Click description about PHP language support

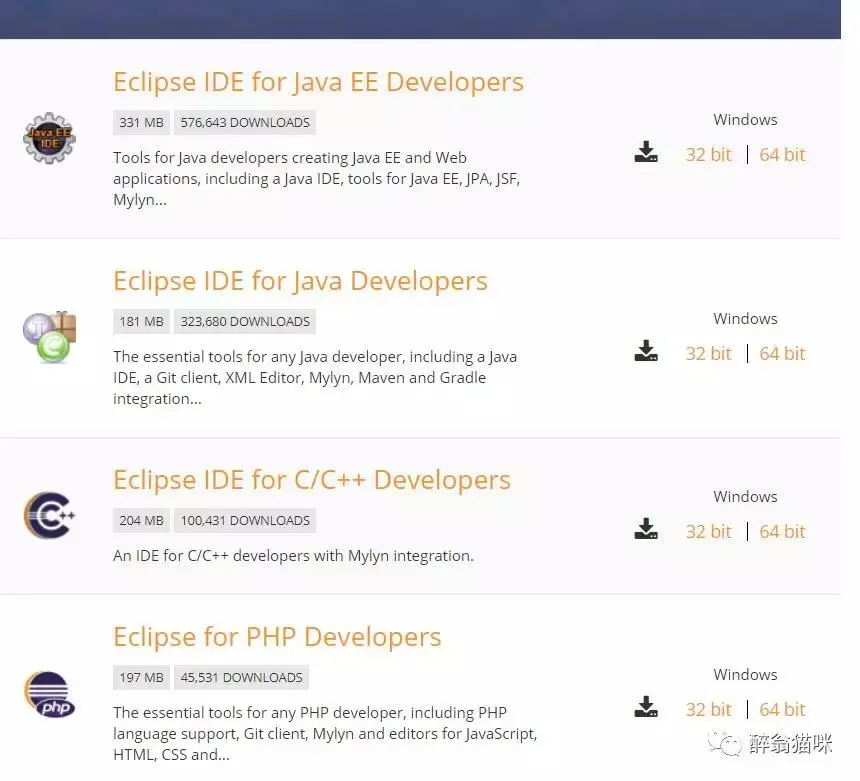click(325, 733)
